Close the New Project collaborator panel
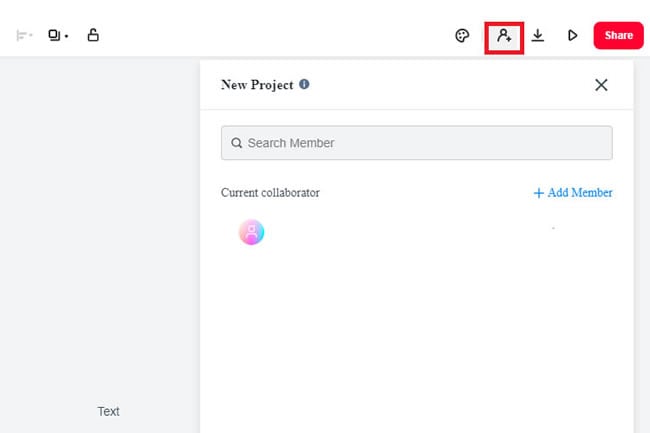The height and width of the screenshot is (433, 650). (x=601, y=85)
